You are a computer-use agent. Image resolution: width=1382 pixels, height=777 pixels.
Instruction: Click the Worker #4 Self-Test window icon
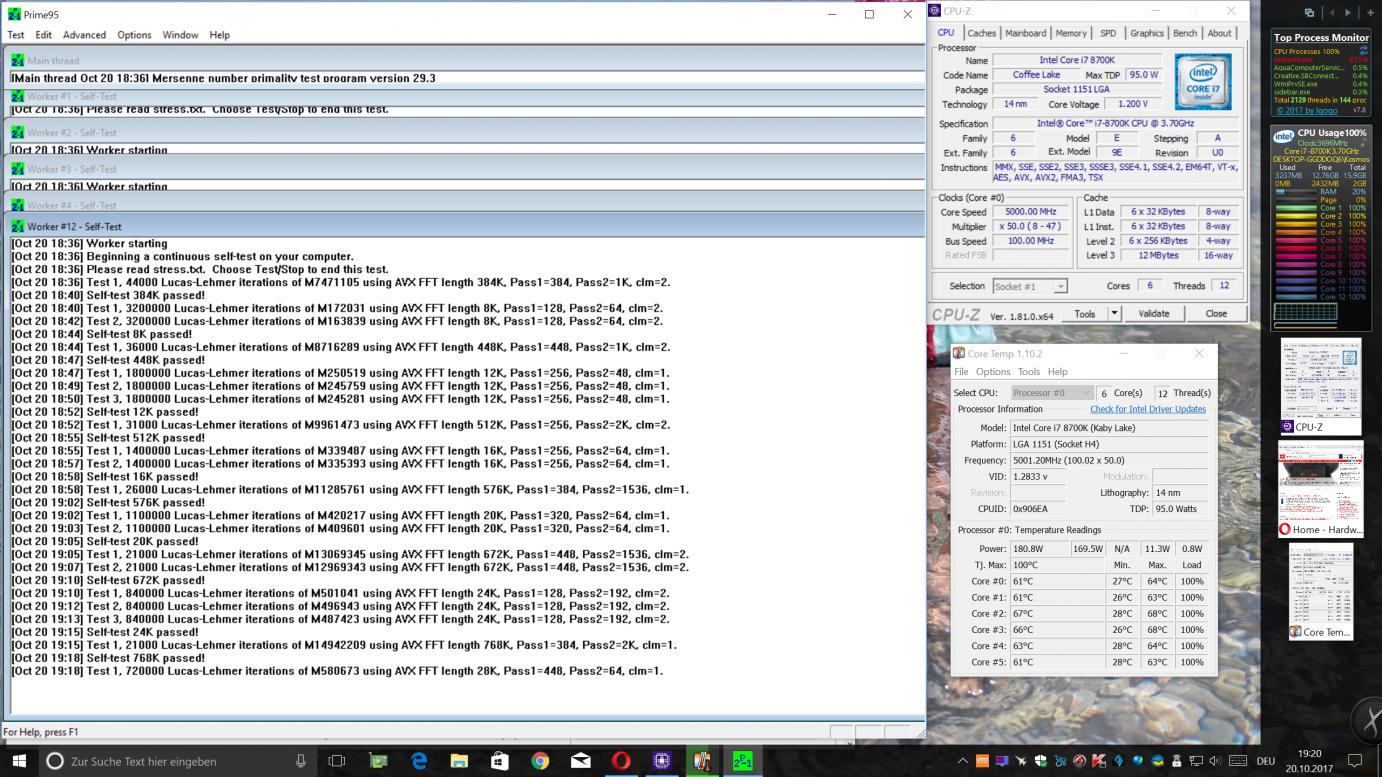click(17, 205)
